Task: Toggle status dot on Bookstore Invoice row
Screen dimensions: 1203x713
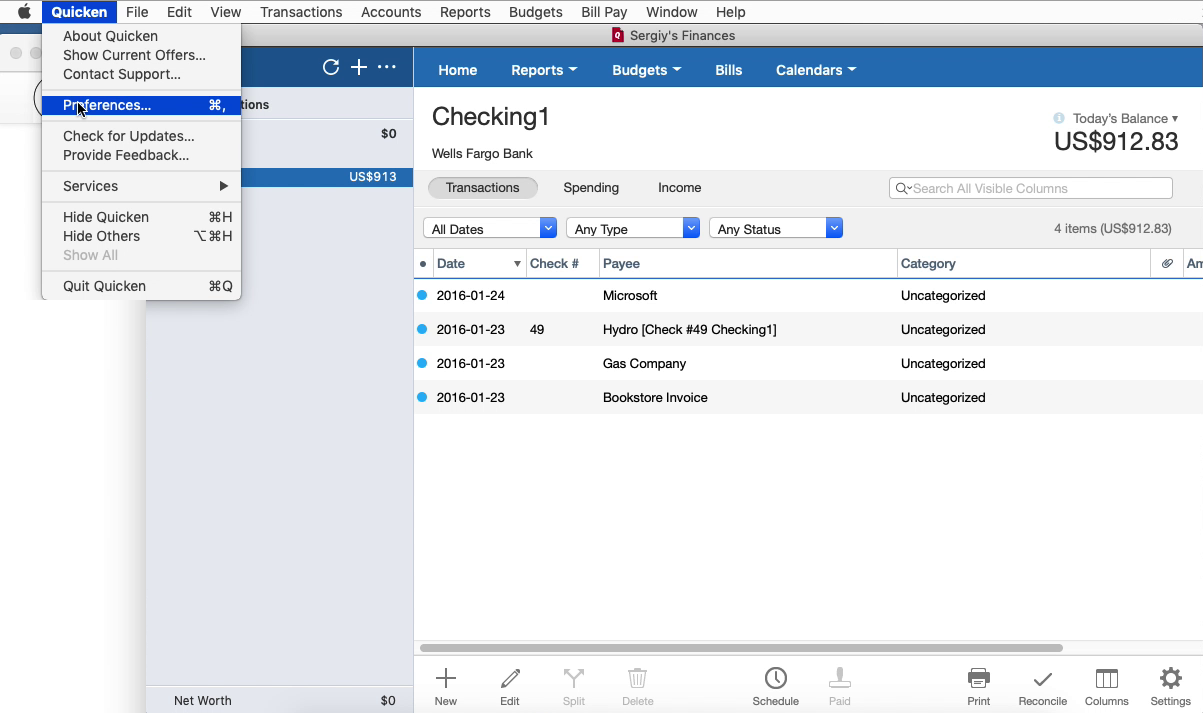Action: click(422, 397)
